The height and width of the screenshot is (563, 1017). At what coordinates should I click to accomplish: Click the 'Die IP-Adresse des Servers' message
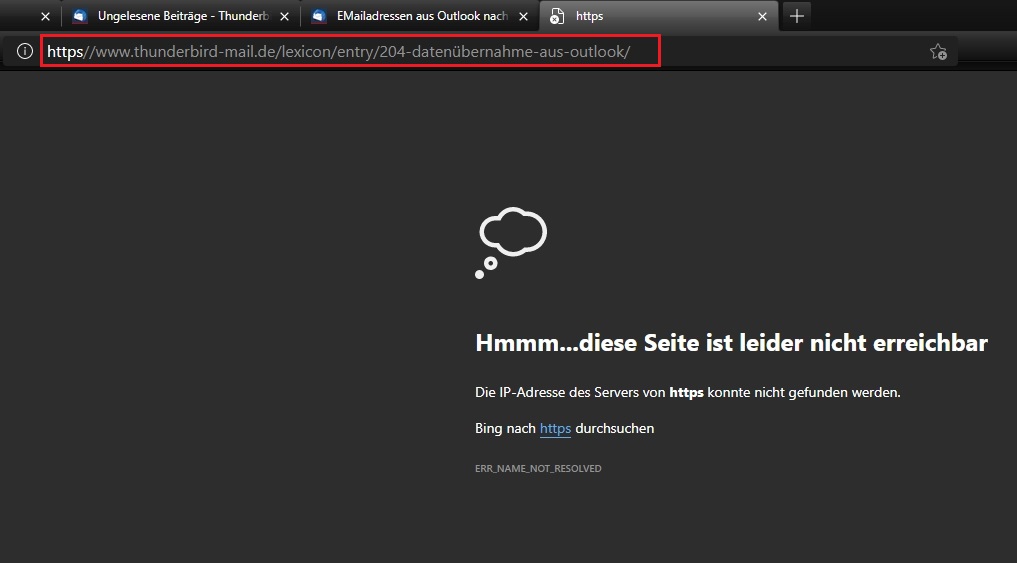[687, 393]
